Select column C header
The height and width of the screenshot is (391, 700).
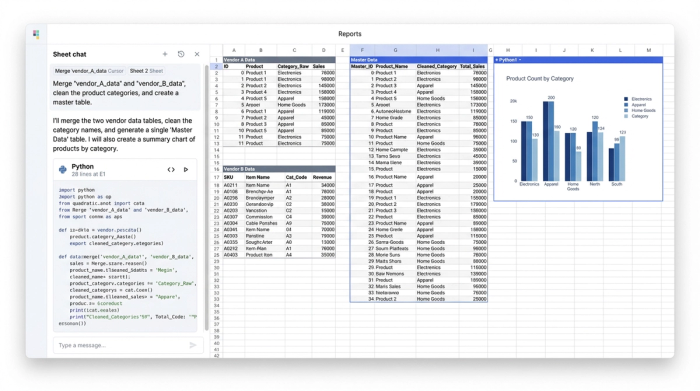tap(294, 50)
